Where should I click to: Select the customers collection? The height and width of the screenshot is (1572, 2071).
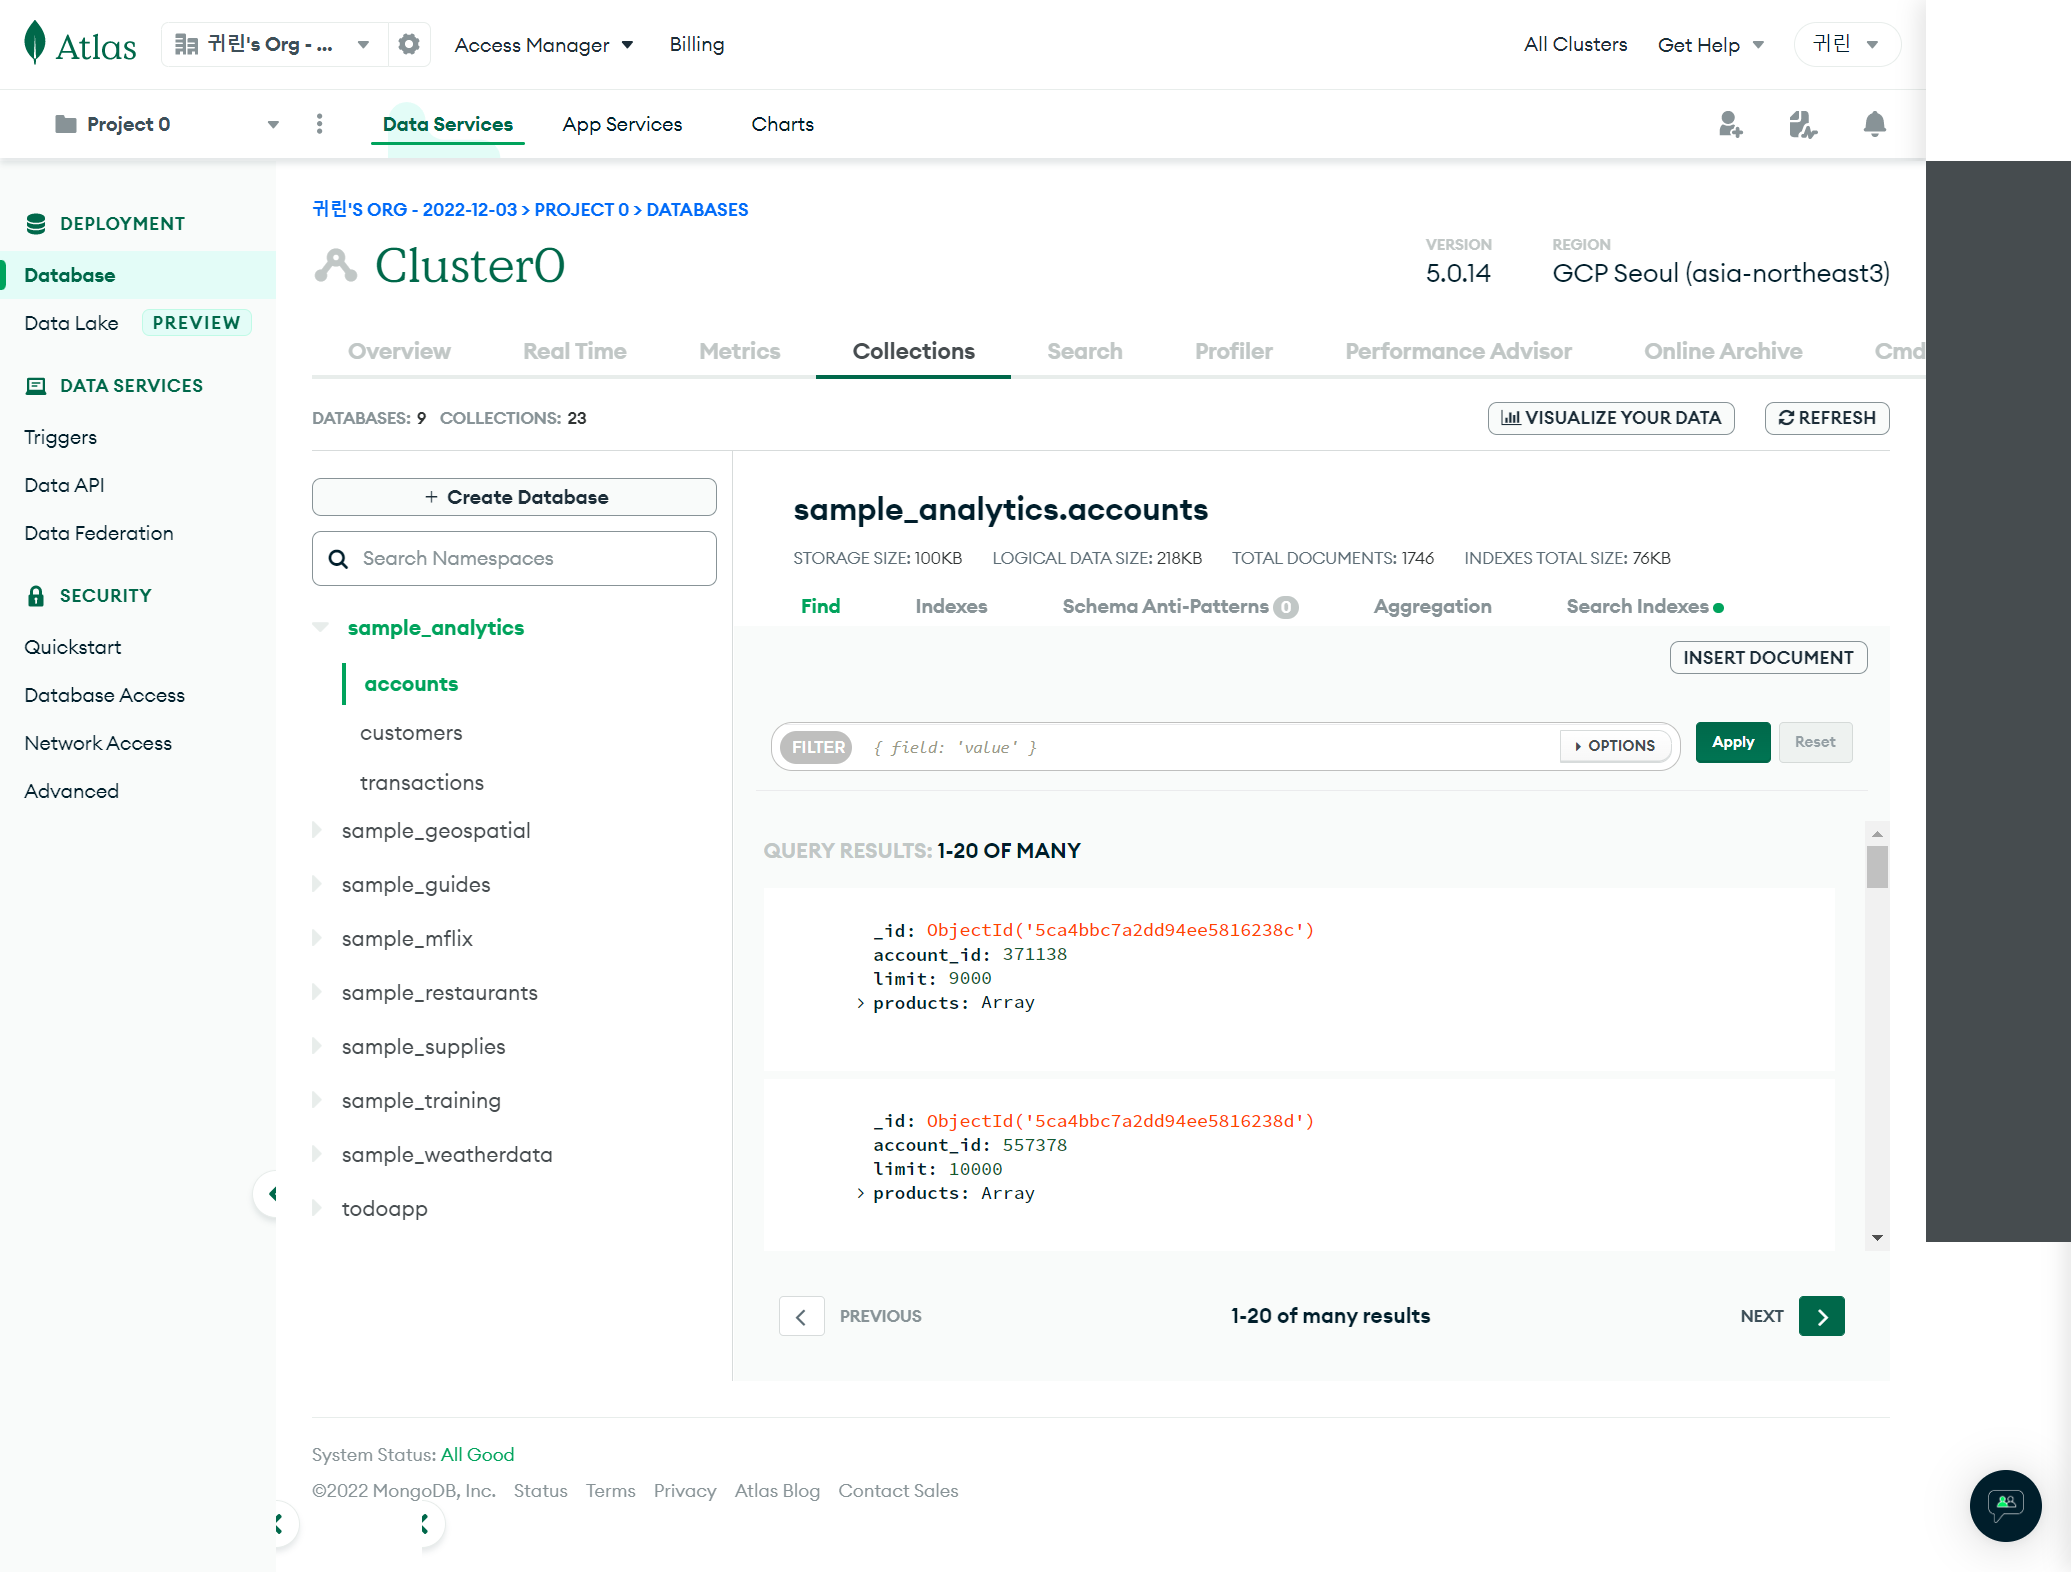[x=411, y=733]
